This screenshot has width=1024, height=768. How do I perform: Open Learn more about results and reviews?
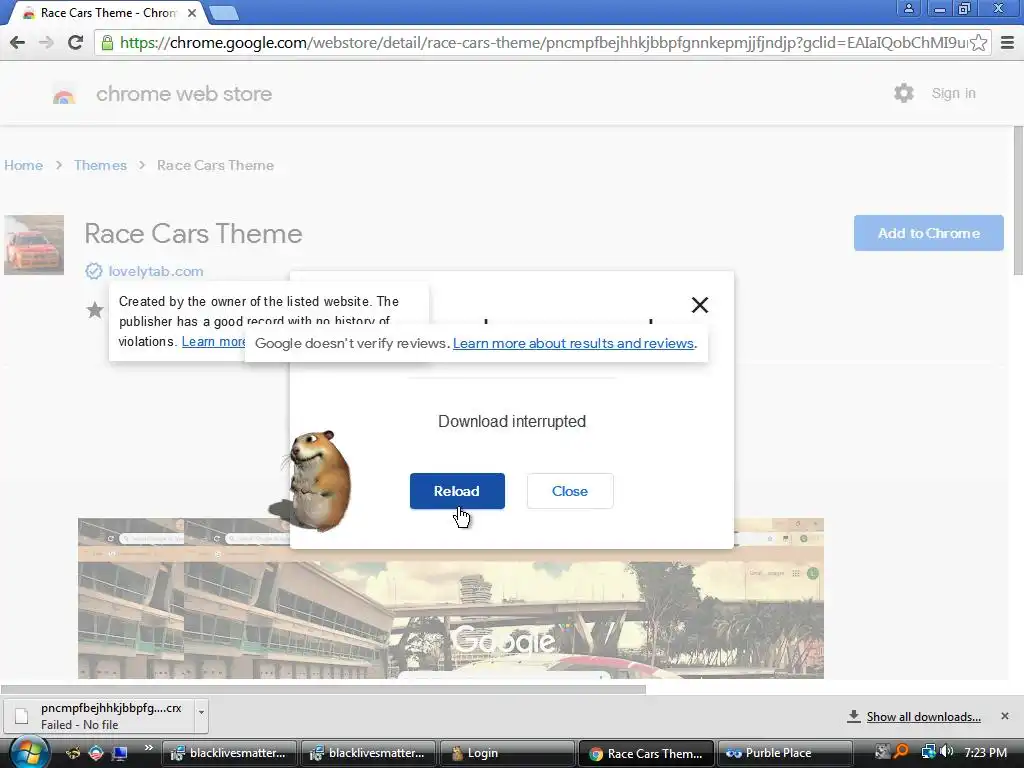pos(573,344)
